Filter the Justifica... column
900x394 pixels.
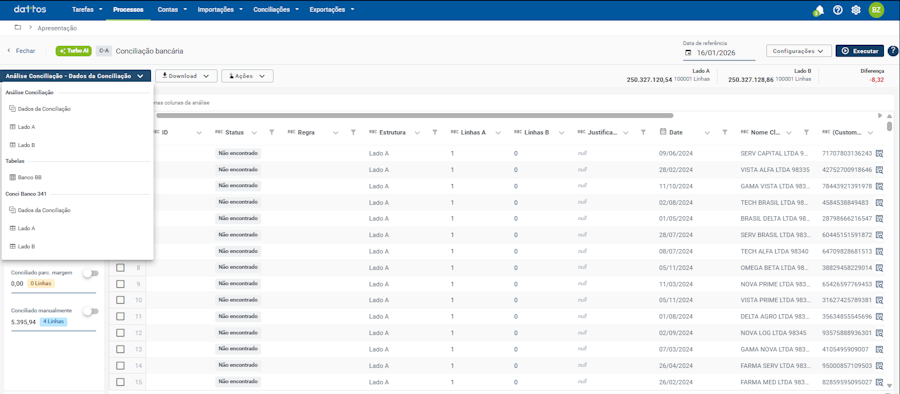[x=644, y=133]
